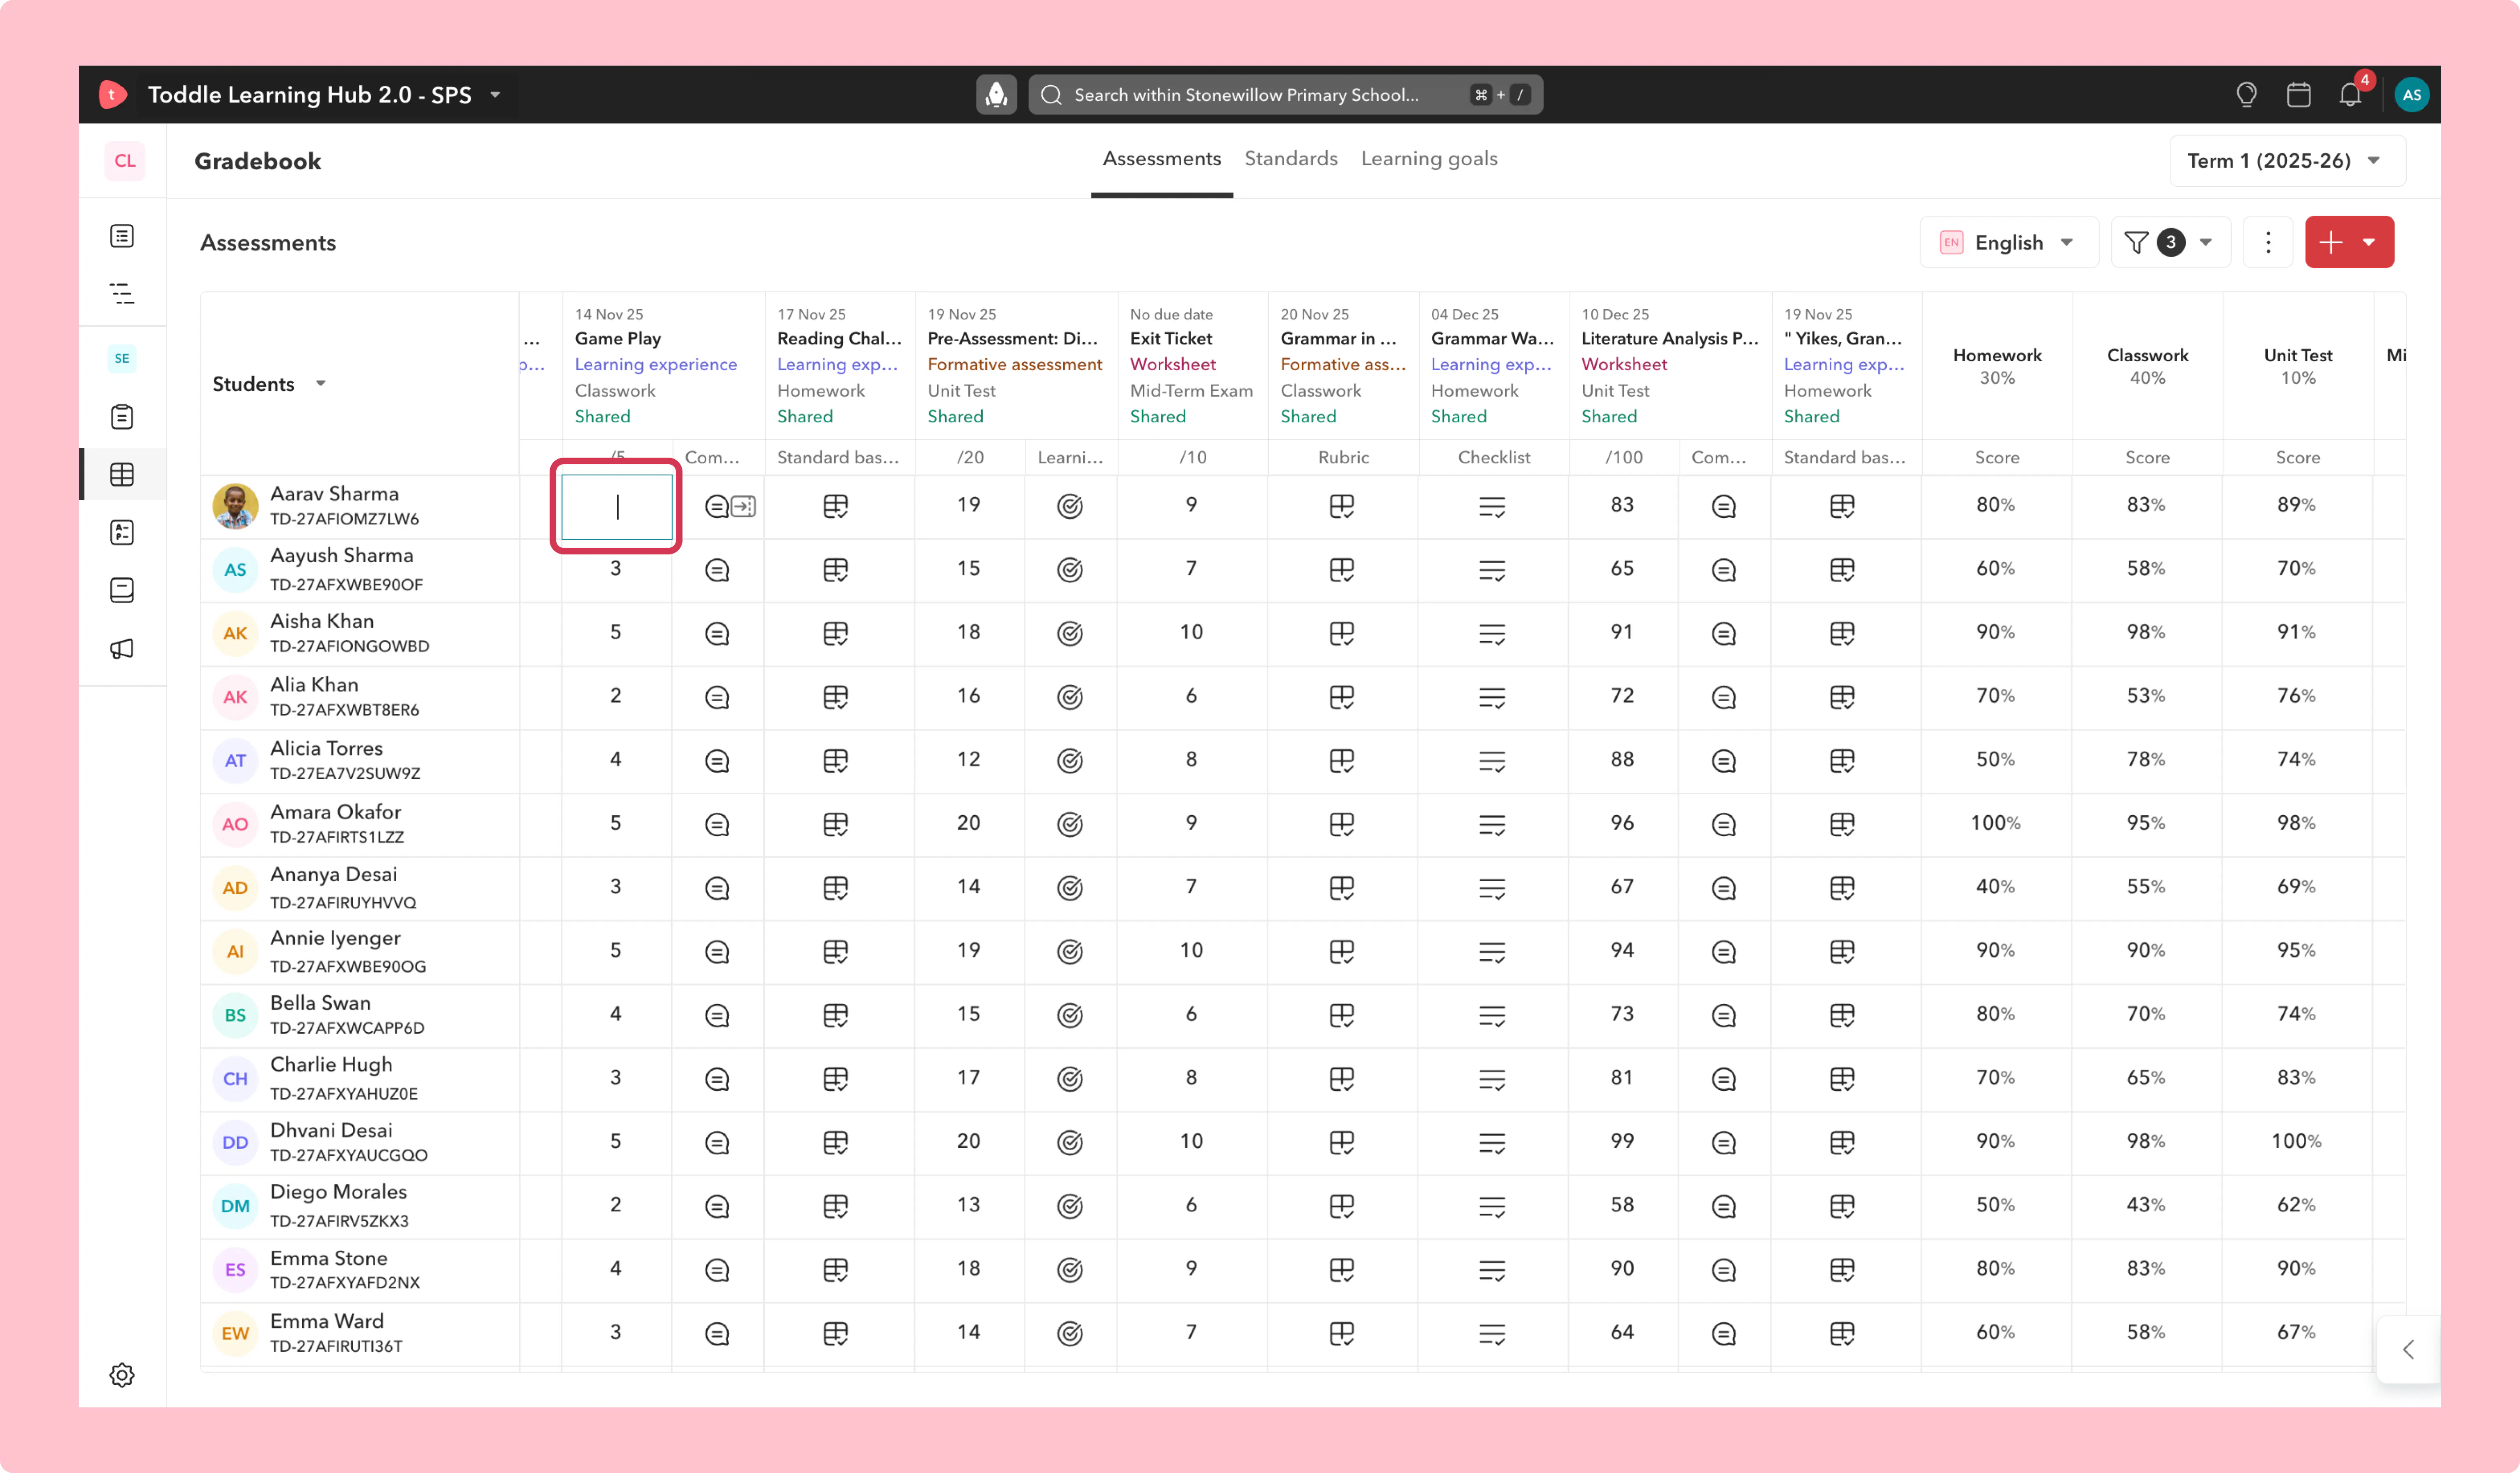Image resolution: width=2520 pixels, height=1473 pixels.
Task: Select Aayush Sharma's Game Play score 3
Action: point(616,570)
